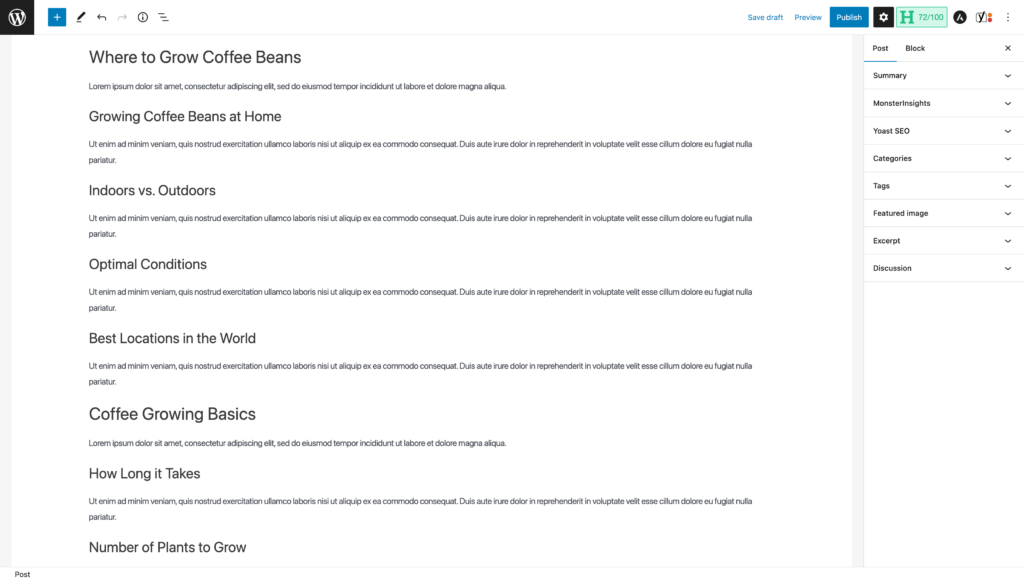Expand the Summary panel

(x=944, y=76)
